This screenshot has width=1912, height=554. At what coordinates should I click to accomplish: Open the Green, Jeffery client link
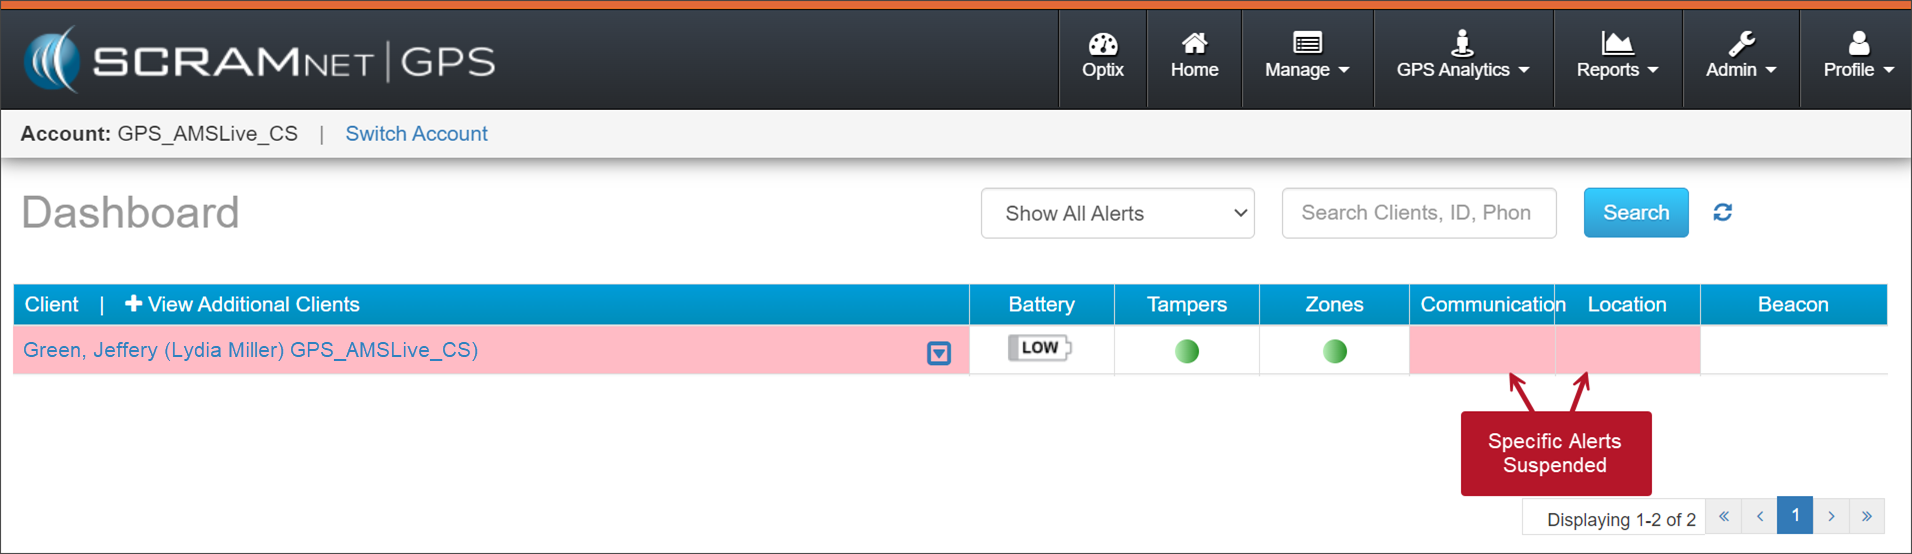(250, 350)
